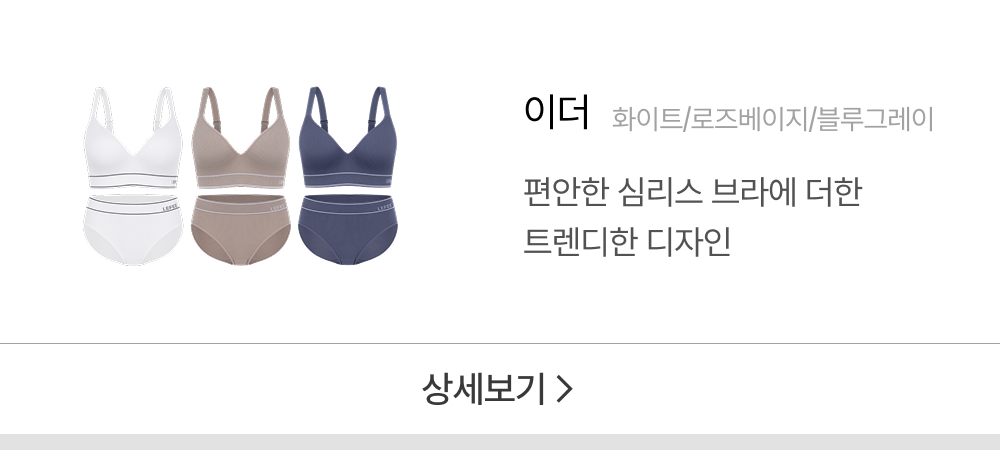Screen dimensions: 1000x450
Task: Click the 트렌디한 디자인 description text
Action: pos(627,242)
